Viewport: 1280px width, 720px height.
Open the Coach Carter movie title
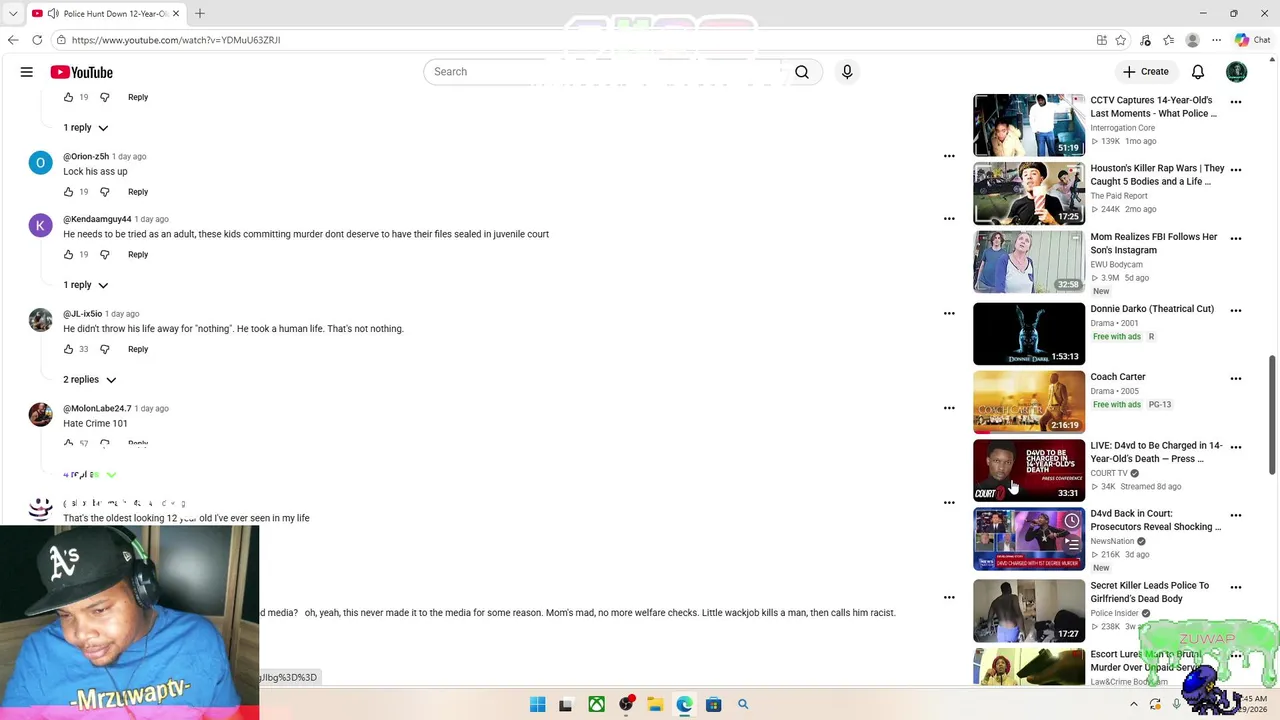[x=1118, y=377]
